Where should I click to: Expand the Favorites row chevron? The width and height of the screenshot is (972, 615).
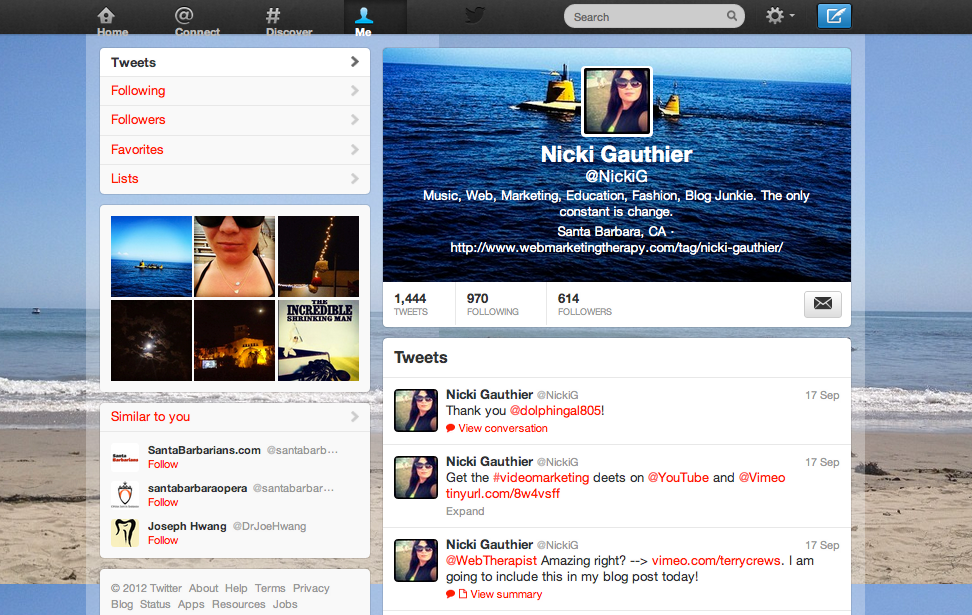click(355, 149)
